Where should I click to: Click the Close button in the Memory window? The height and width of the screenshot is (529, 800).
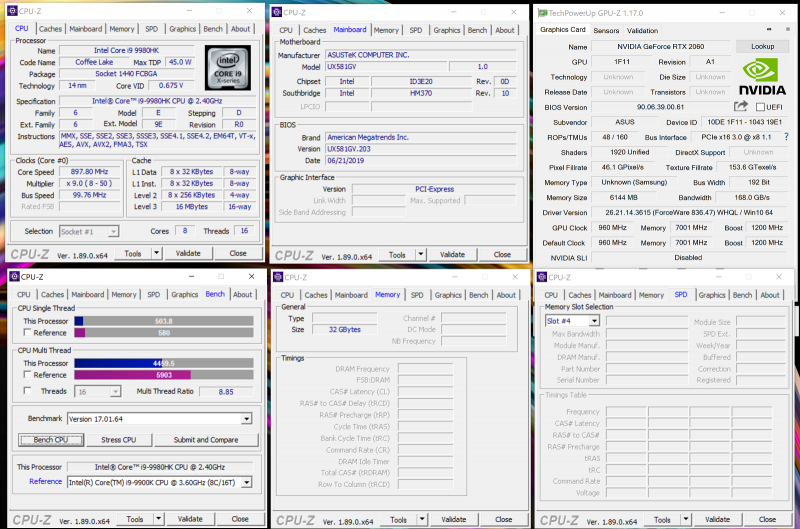point(503,519)
